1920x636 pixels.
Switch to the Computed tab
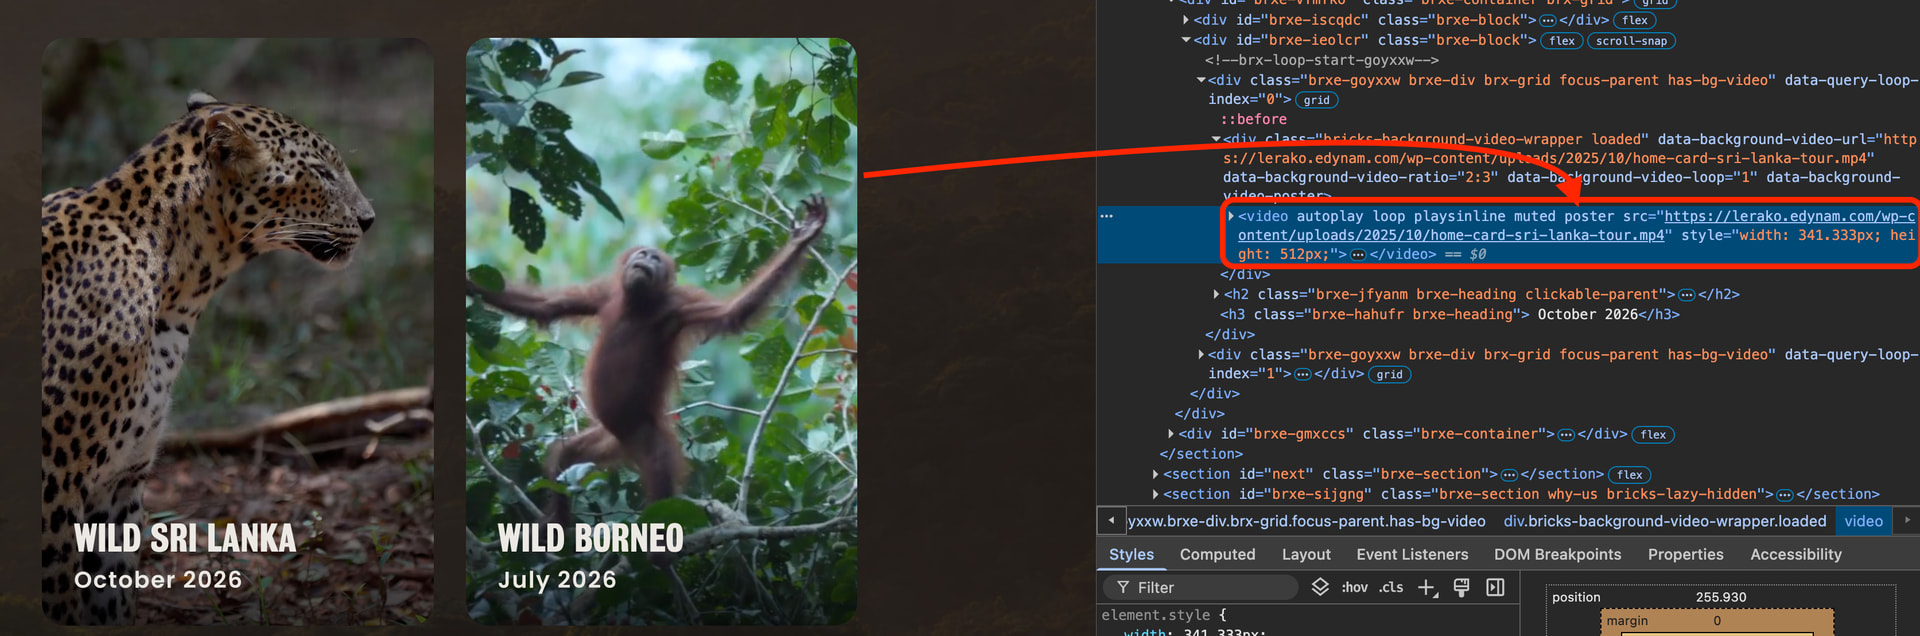(x=1217, y=554)
